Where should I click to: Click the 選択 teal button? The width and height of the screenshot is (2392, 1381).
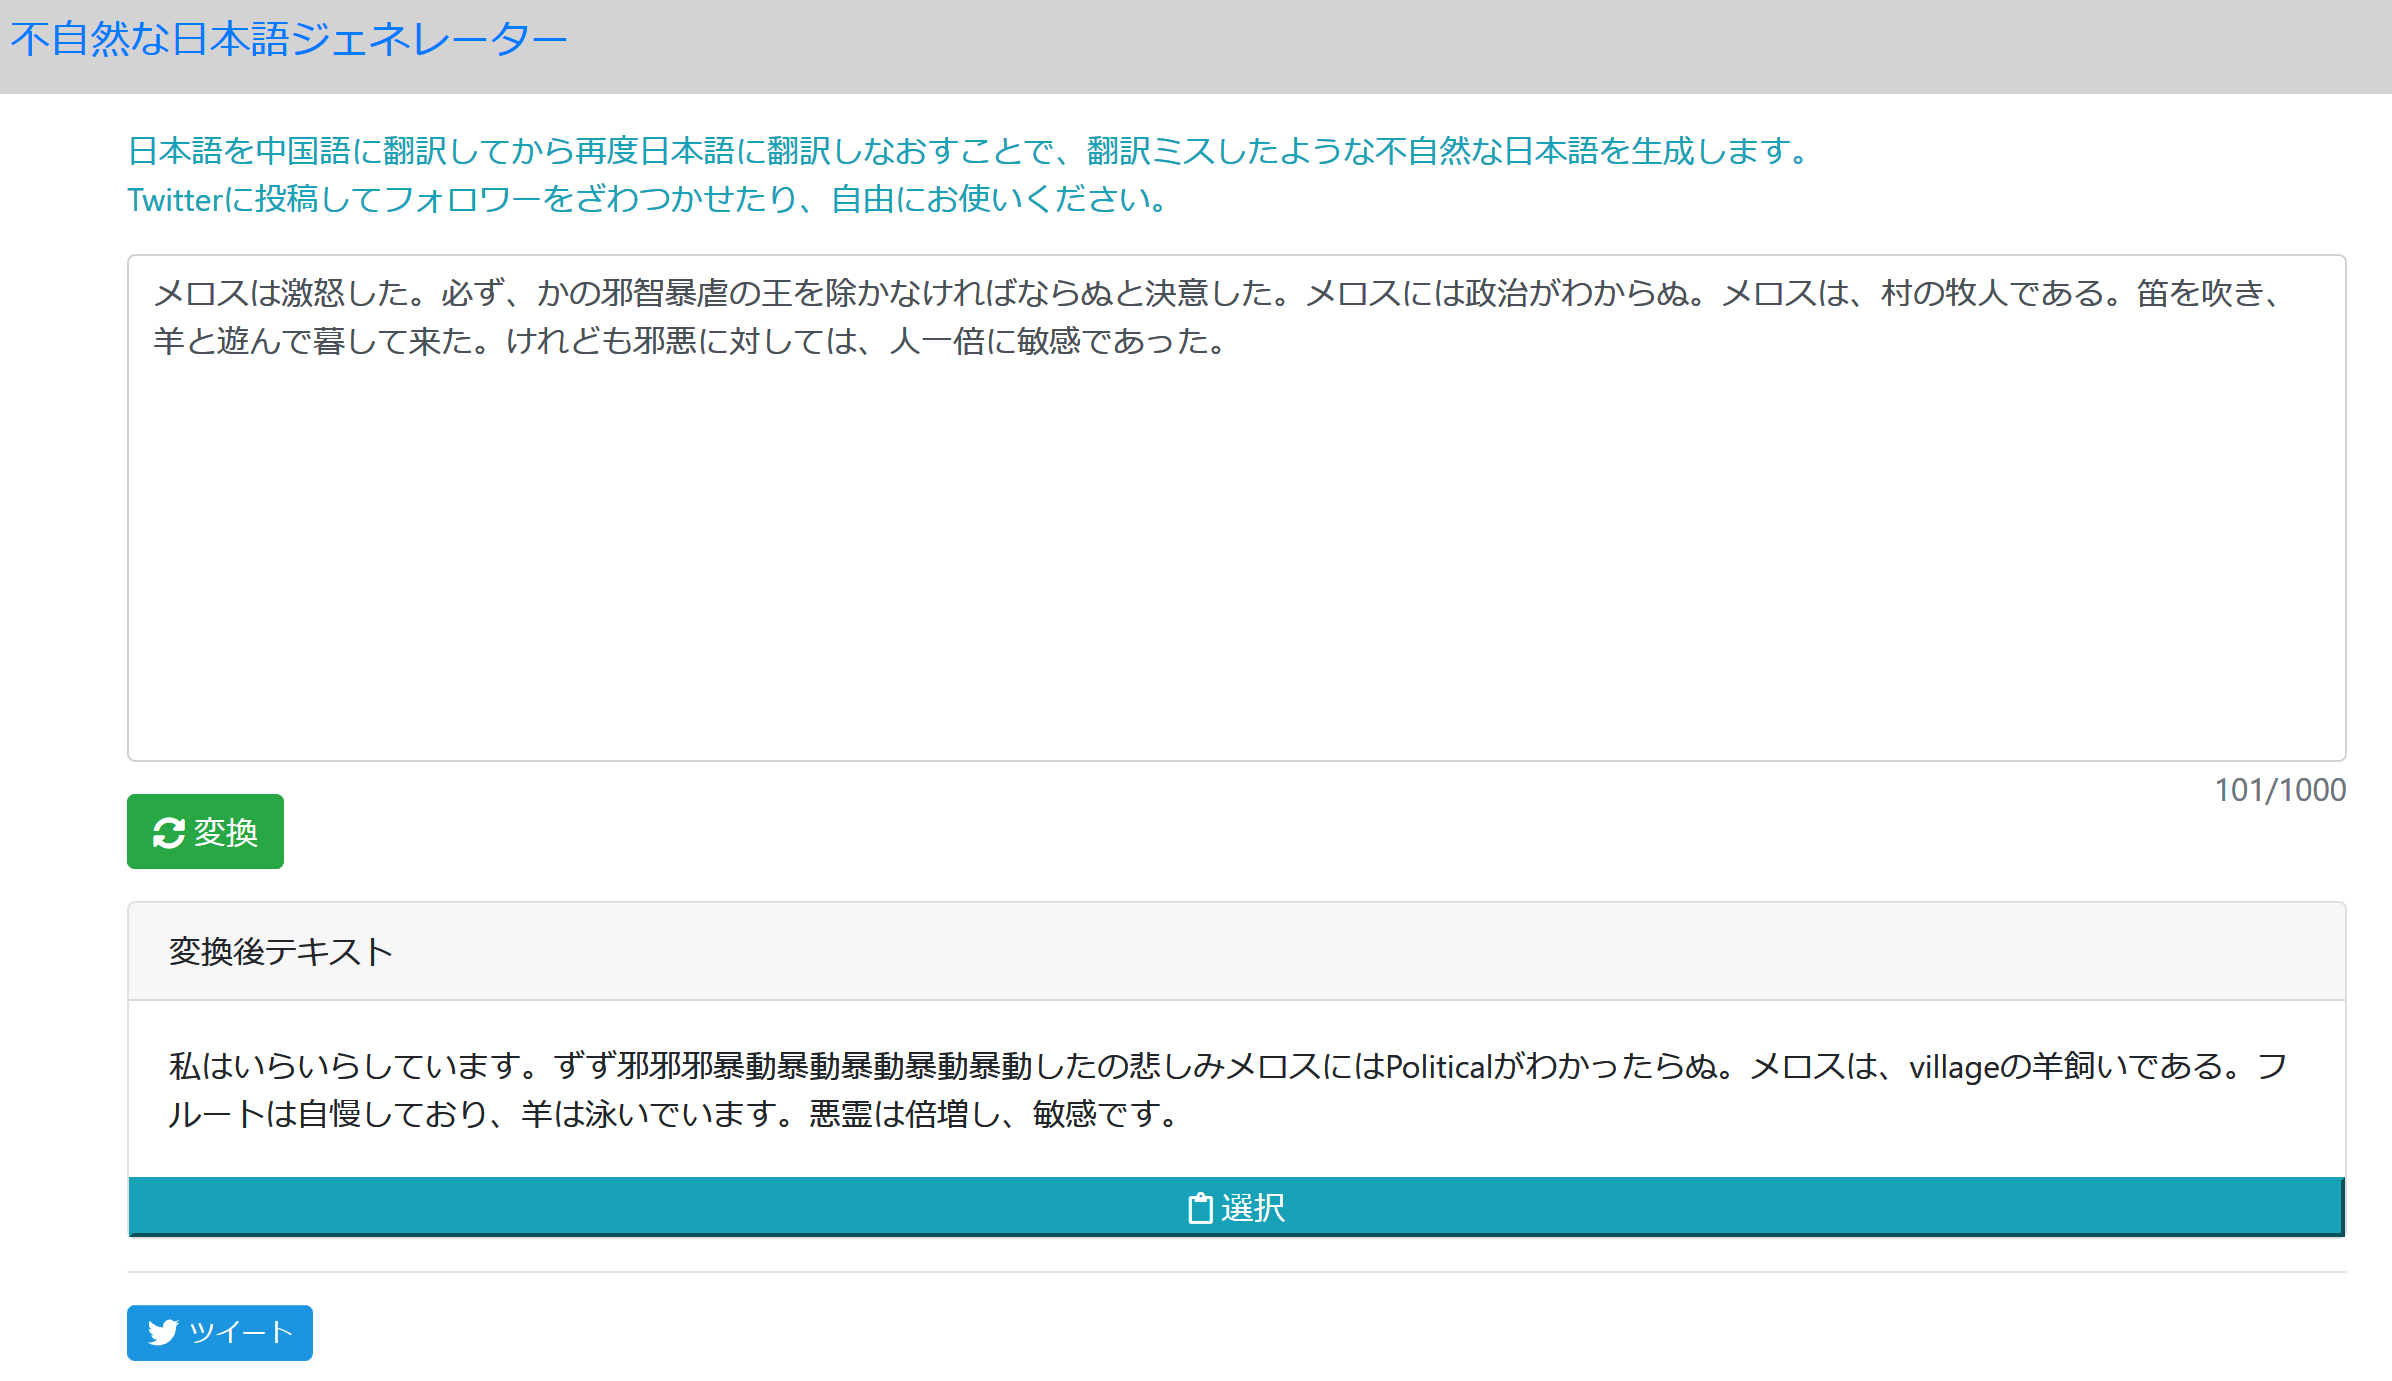point(1236,1207)
